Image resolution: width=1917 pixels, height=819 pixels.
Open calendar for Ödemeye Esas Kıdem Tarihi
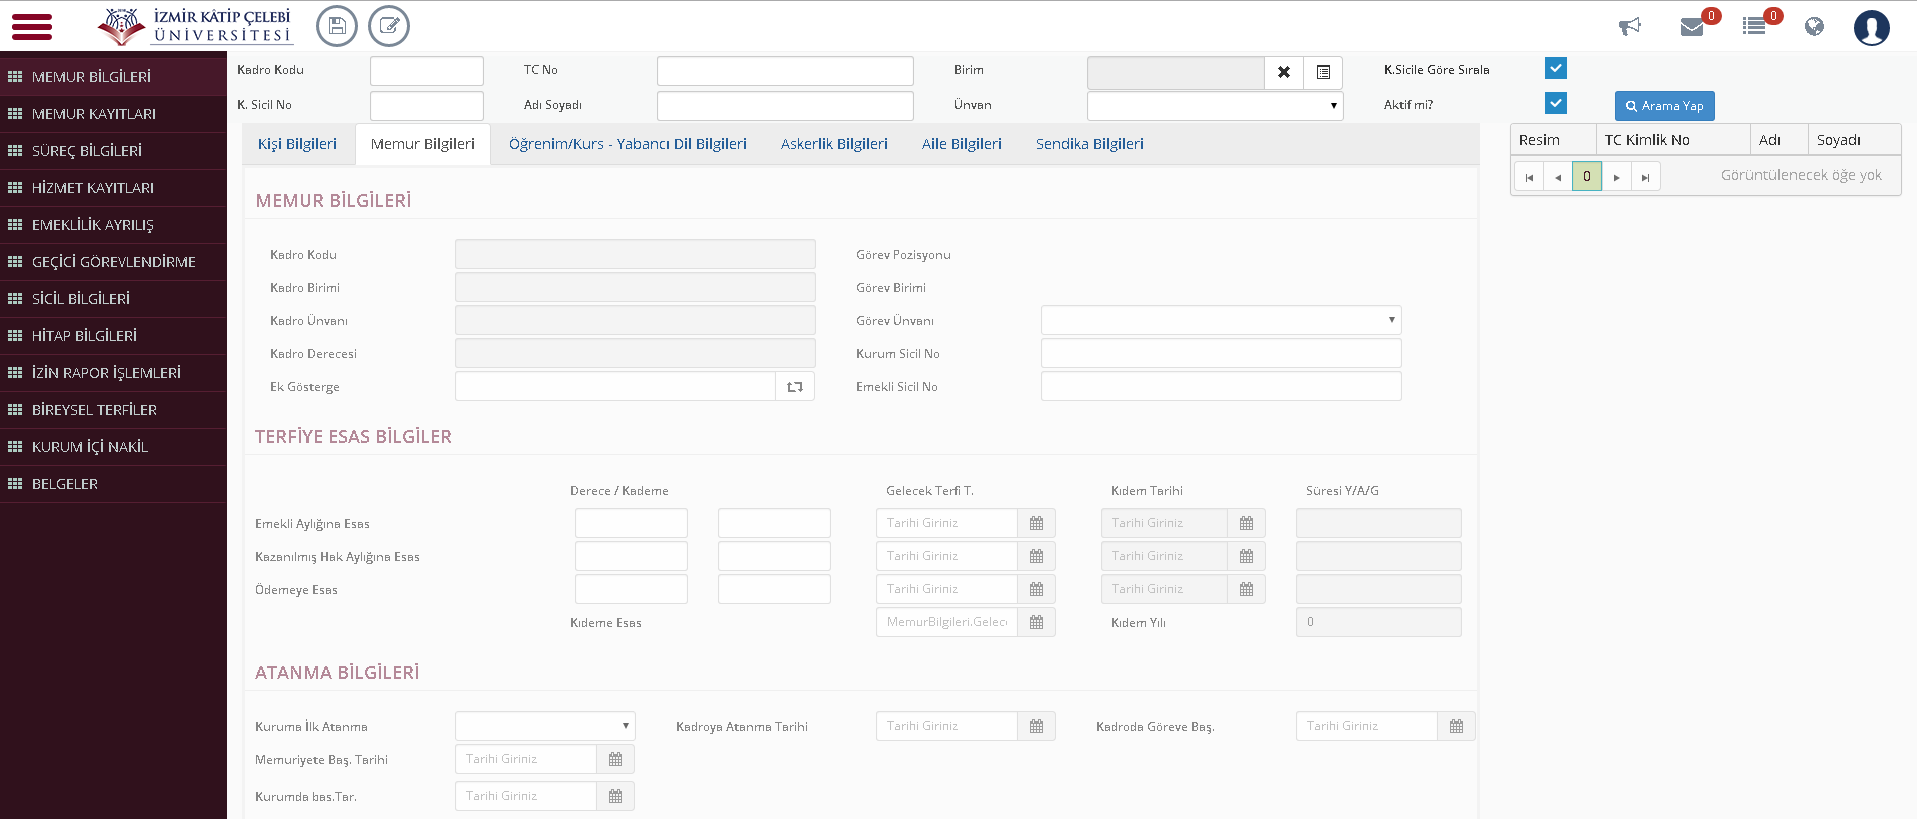click(1246, 589)
